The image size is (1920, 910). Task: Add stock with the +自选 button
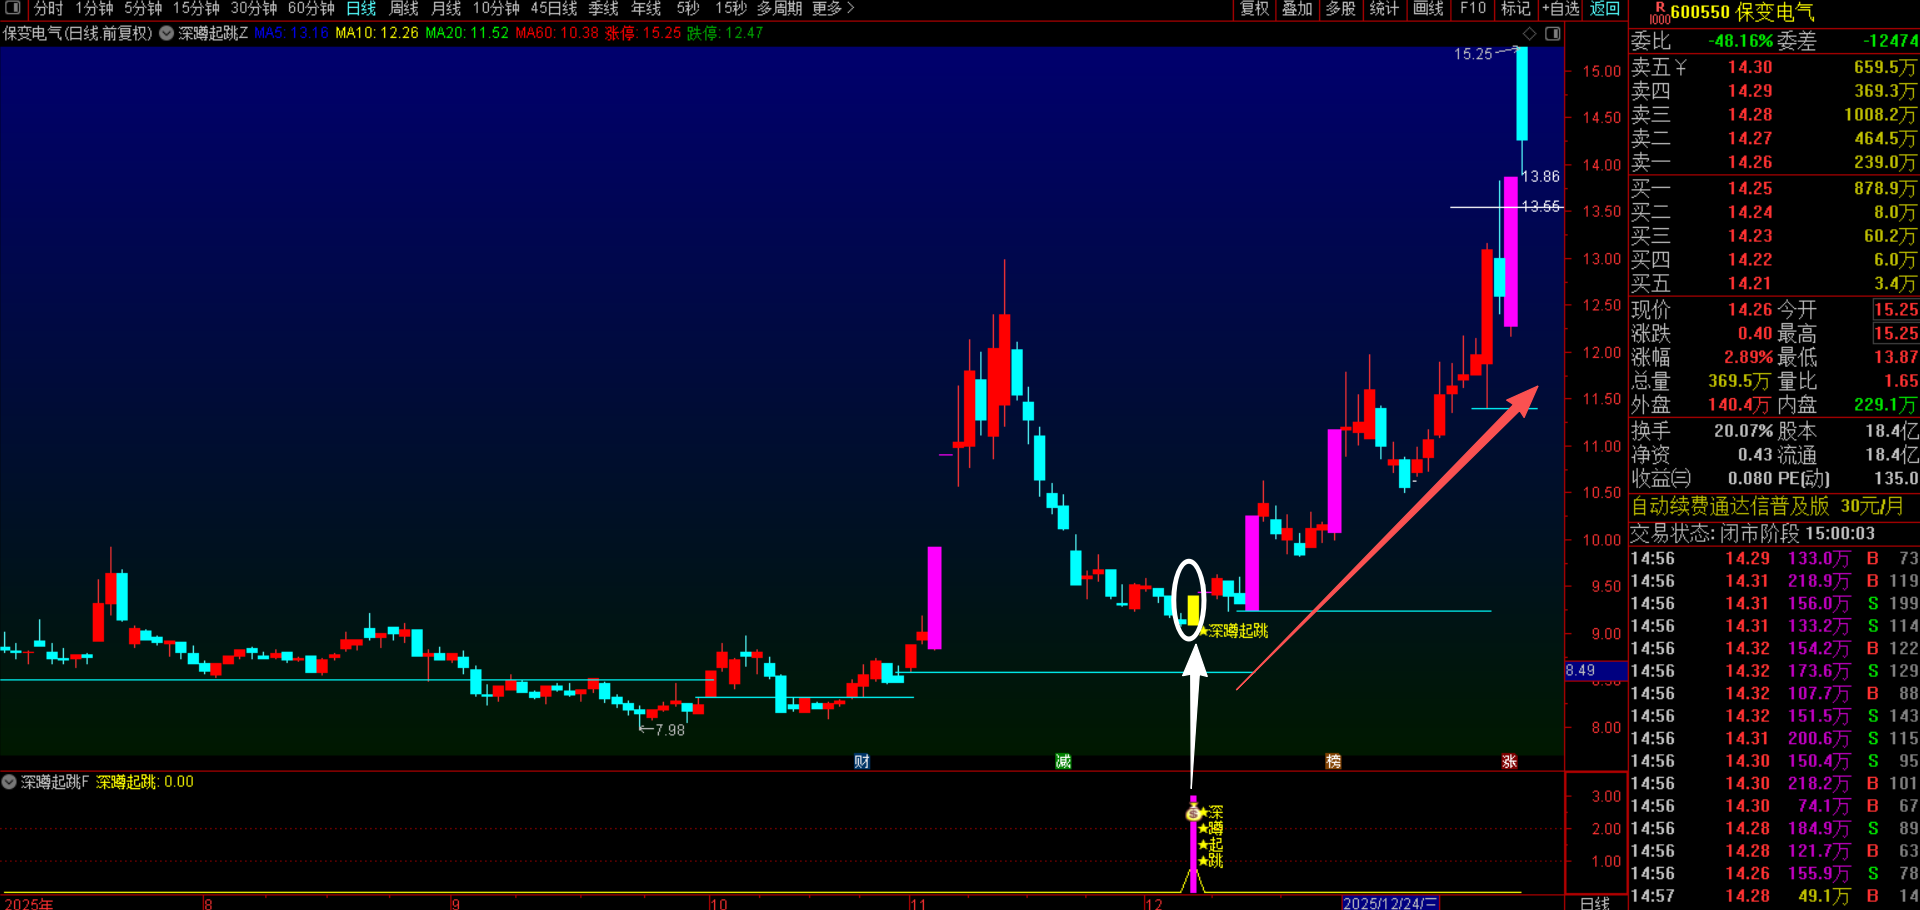click(1561, 9)
